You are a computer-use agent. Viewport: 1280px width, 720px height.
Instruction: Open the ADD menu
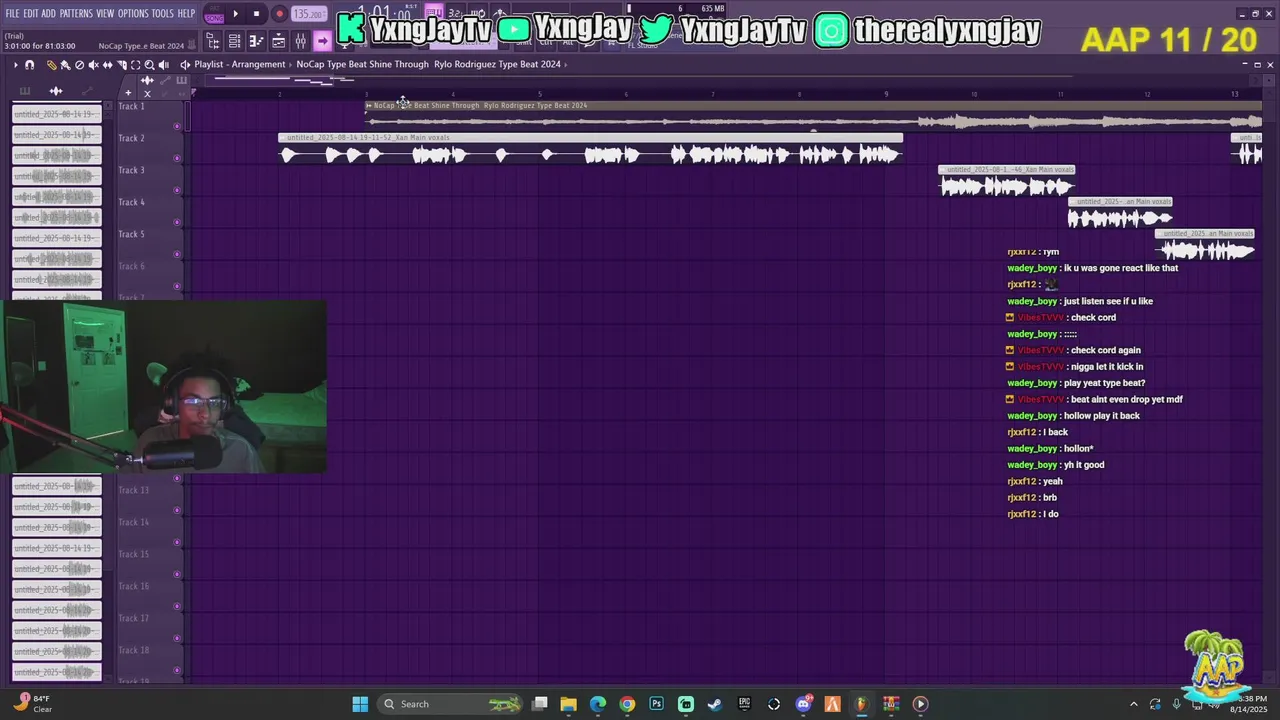coord(48,14)
